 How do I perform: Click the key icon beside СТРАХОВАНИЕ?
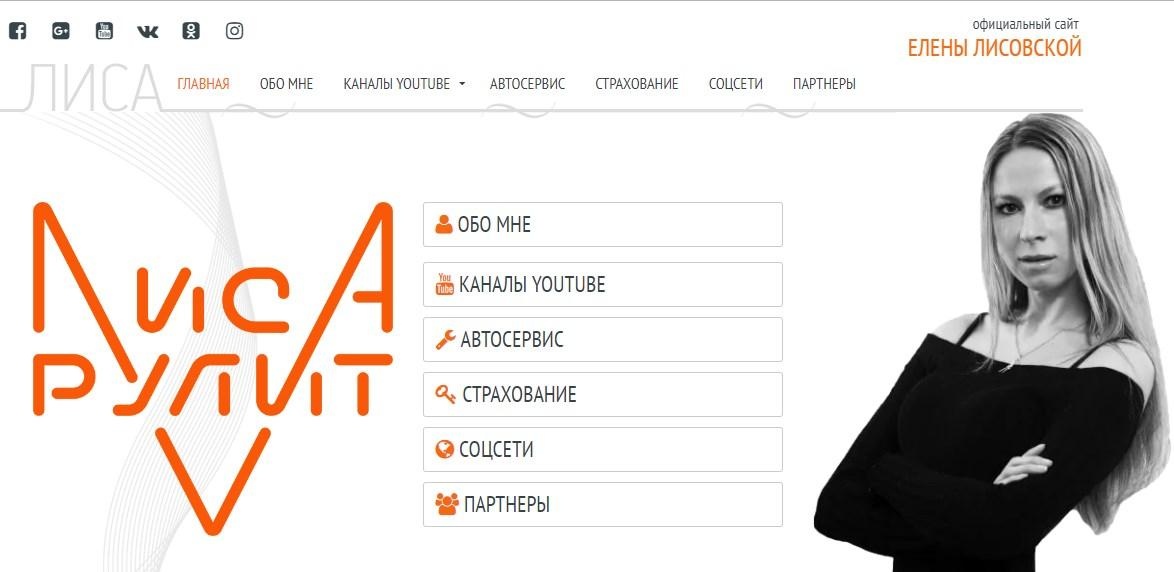pos(445,395)
